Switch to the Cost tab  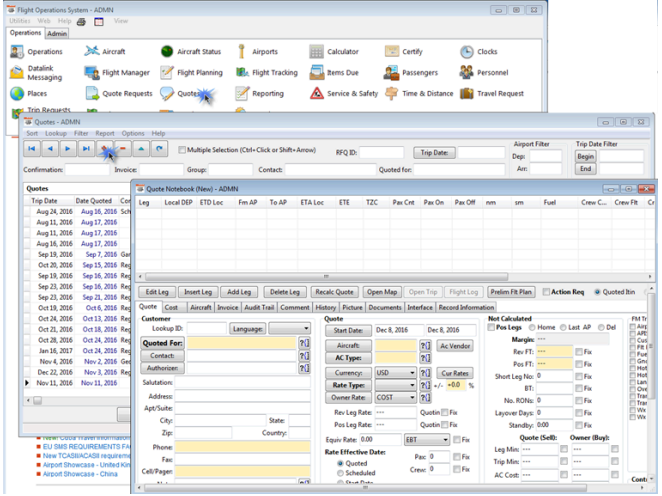point(171,307)
